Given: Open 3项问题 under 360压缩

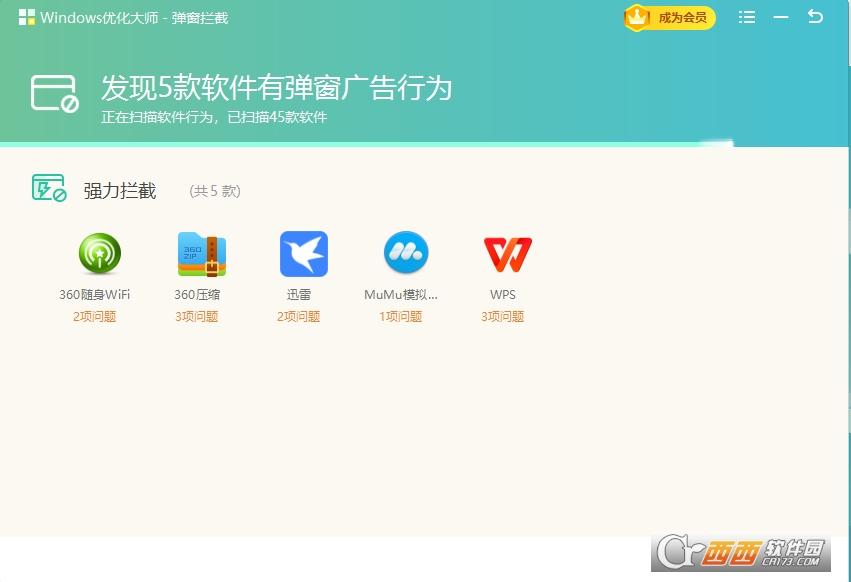Looking at the screenshot, I should tap(196, 317).
